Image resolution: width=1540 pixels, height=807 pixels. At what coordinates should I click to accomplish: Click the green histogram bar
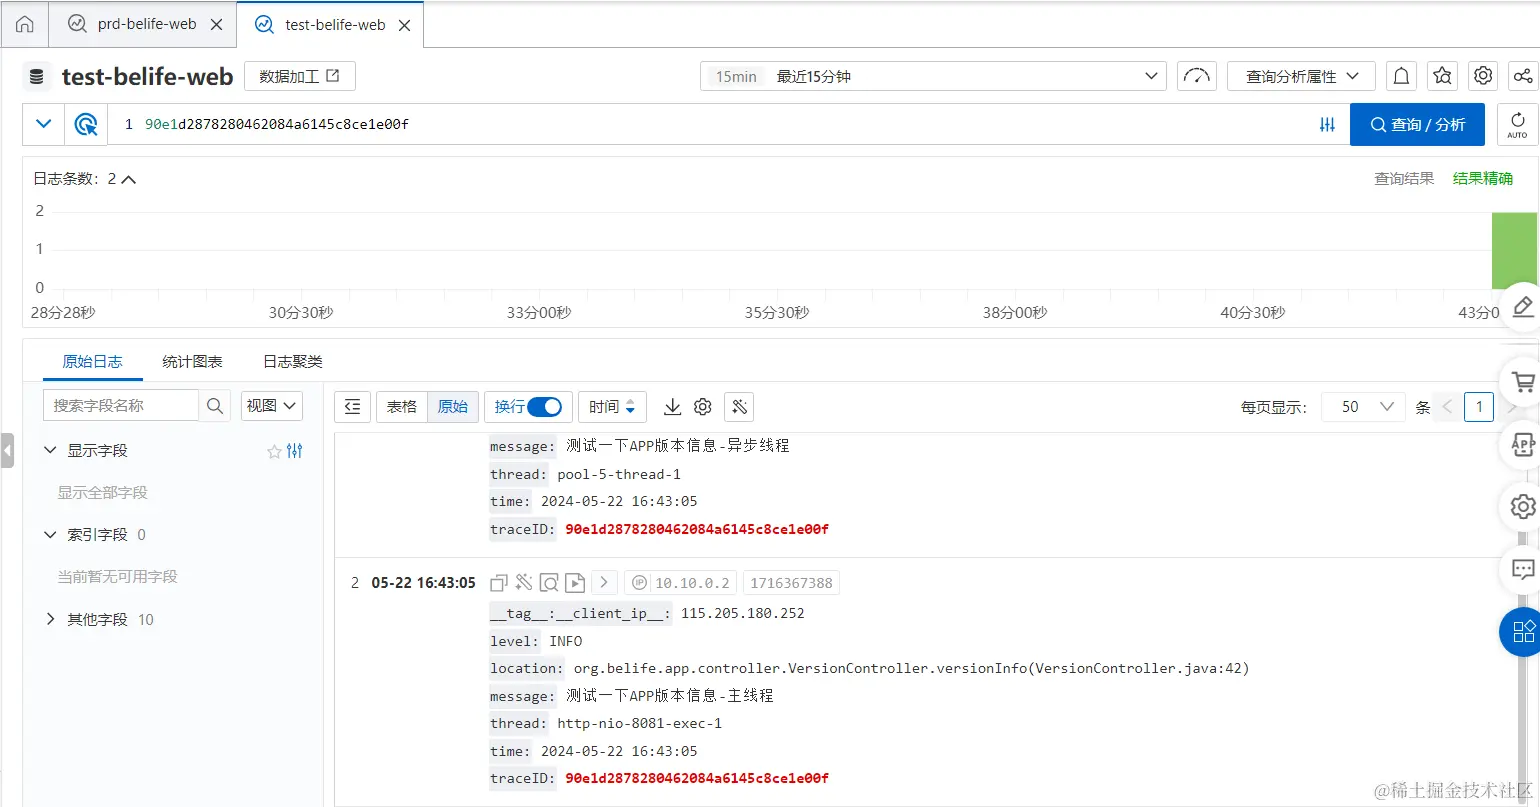(x=1514, y=251)
